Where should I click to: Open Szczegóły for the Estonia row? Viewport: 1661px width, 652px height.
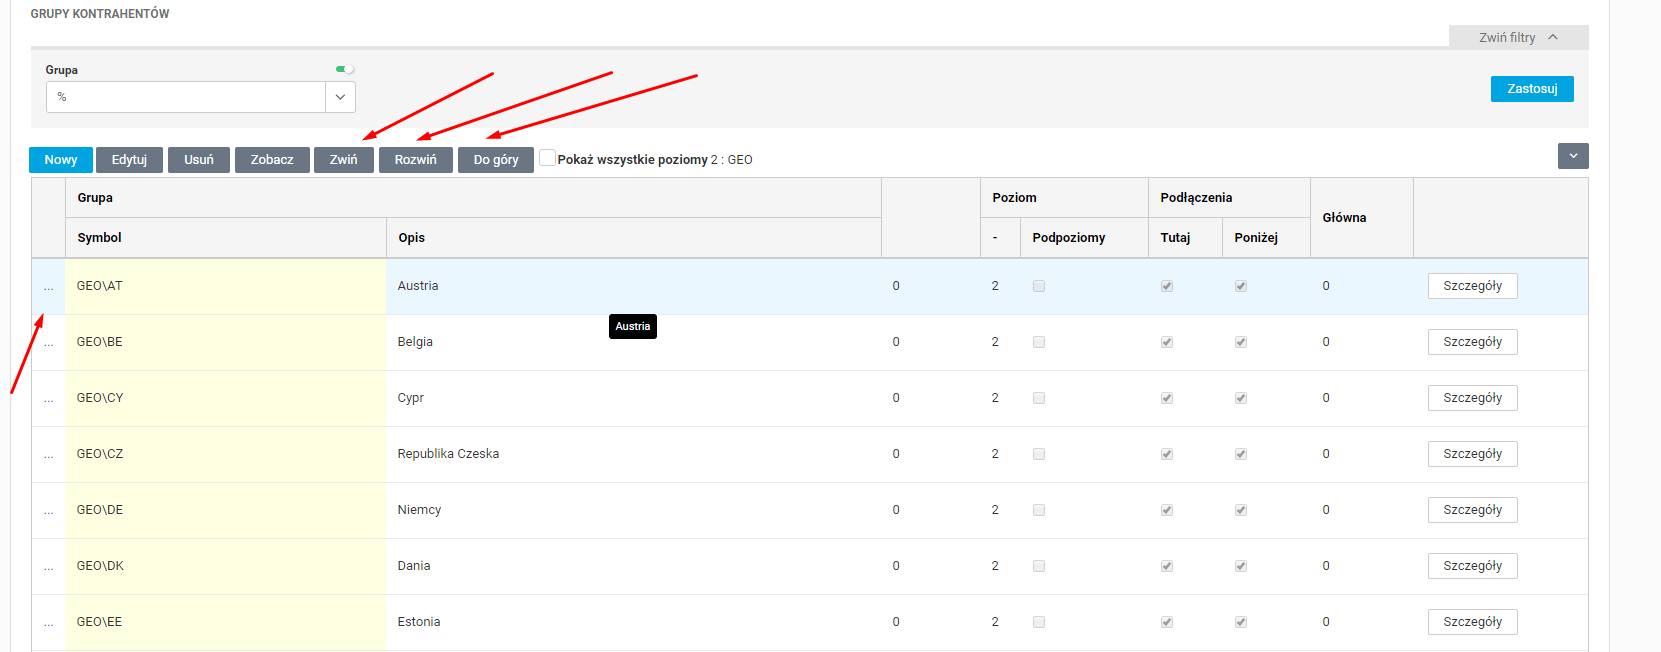coord(1472,622)
